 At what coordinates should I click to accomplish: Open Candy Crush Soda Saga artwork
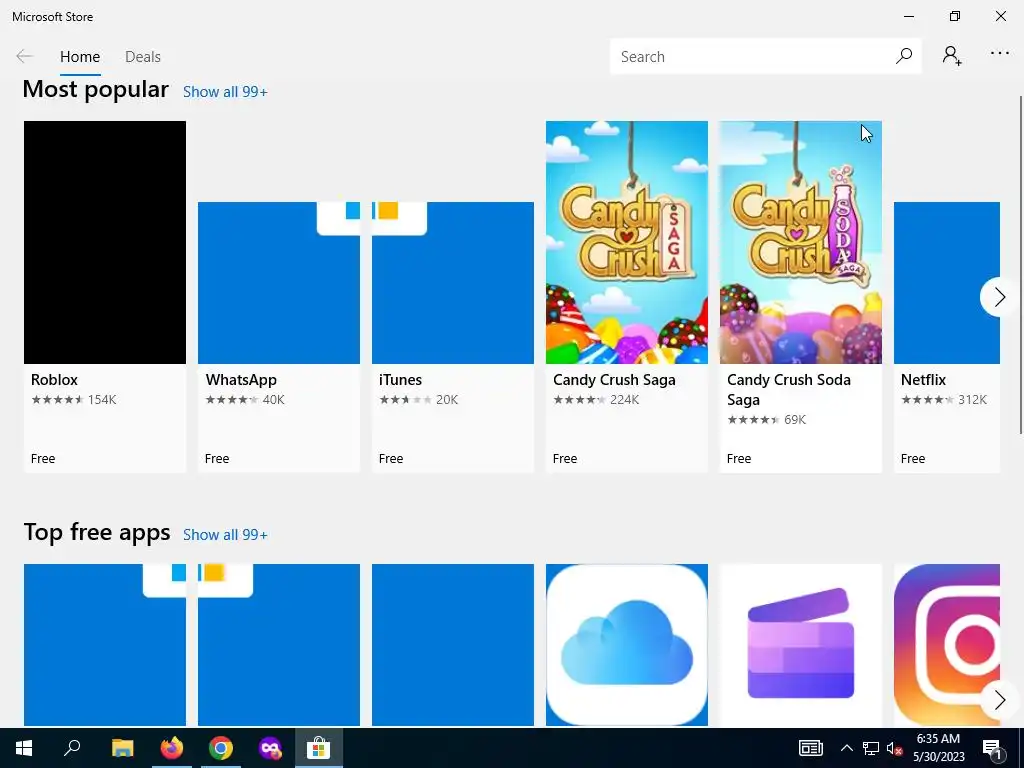[801, 242]
